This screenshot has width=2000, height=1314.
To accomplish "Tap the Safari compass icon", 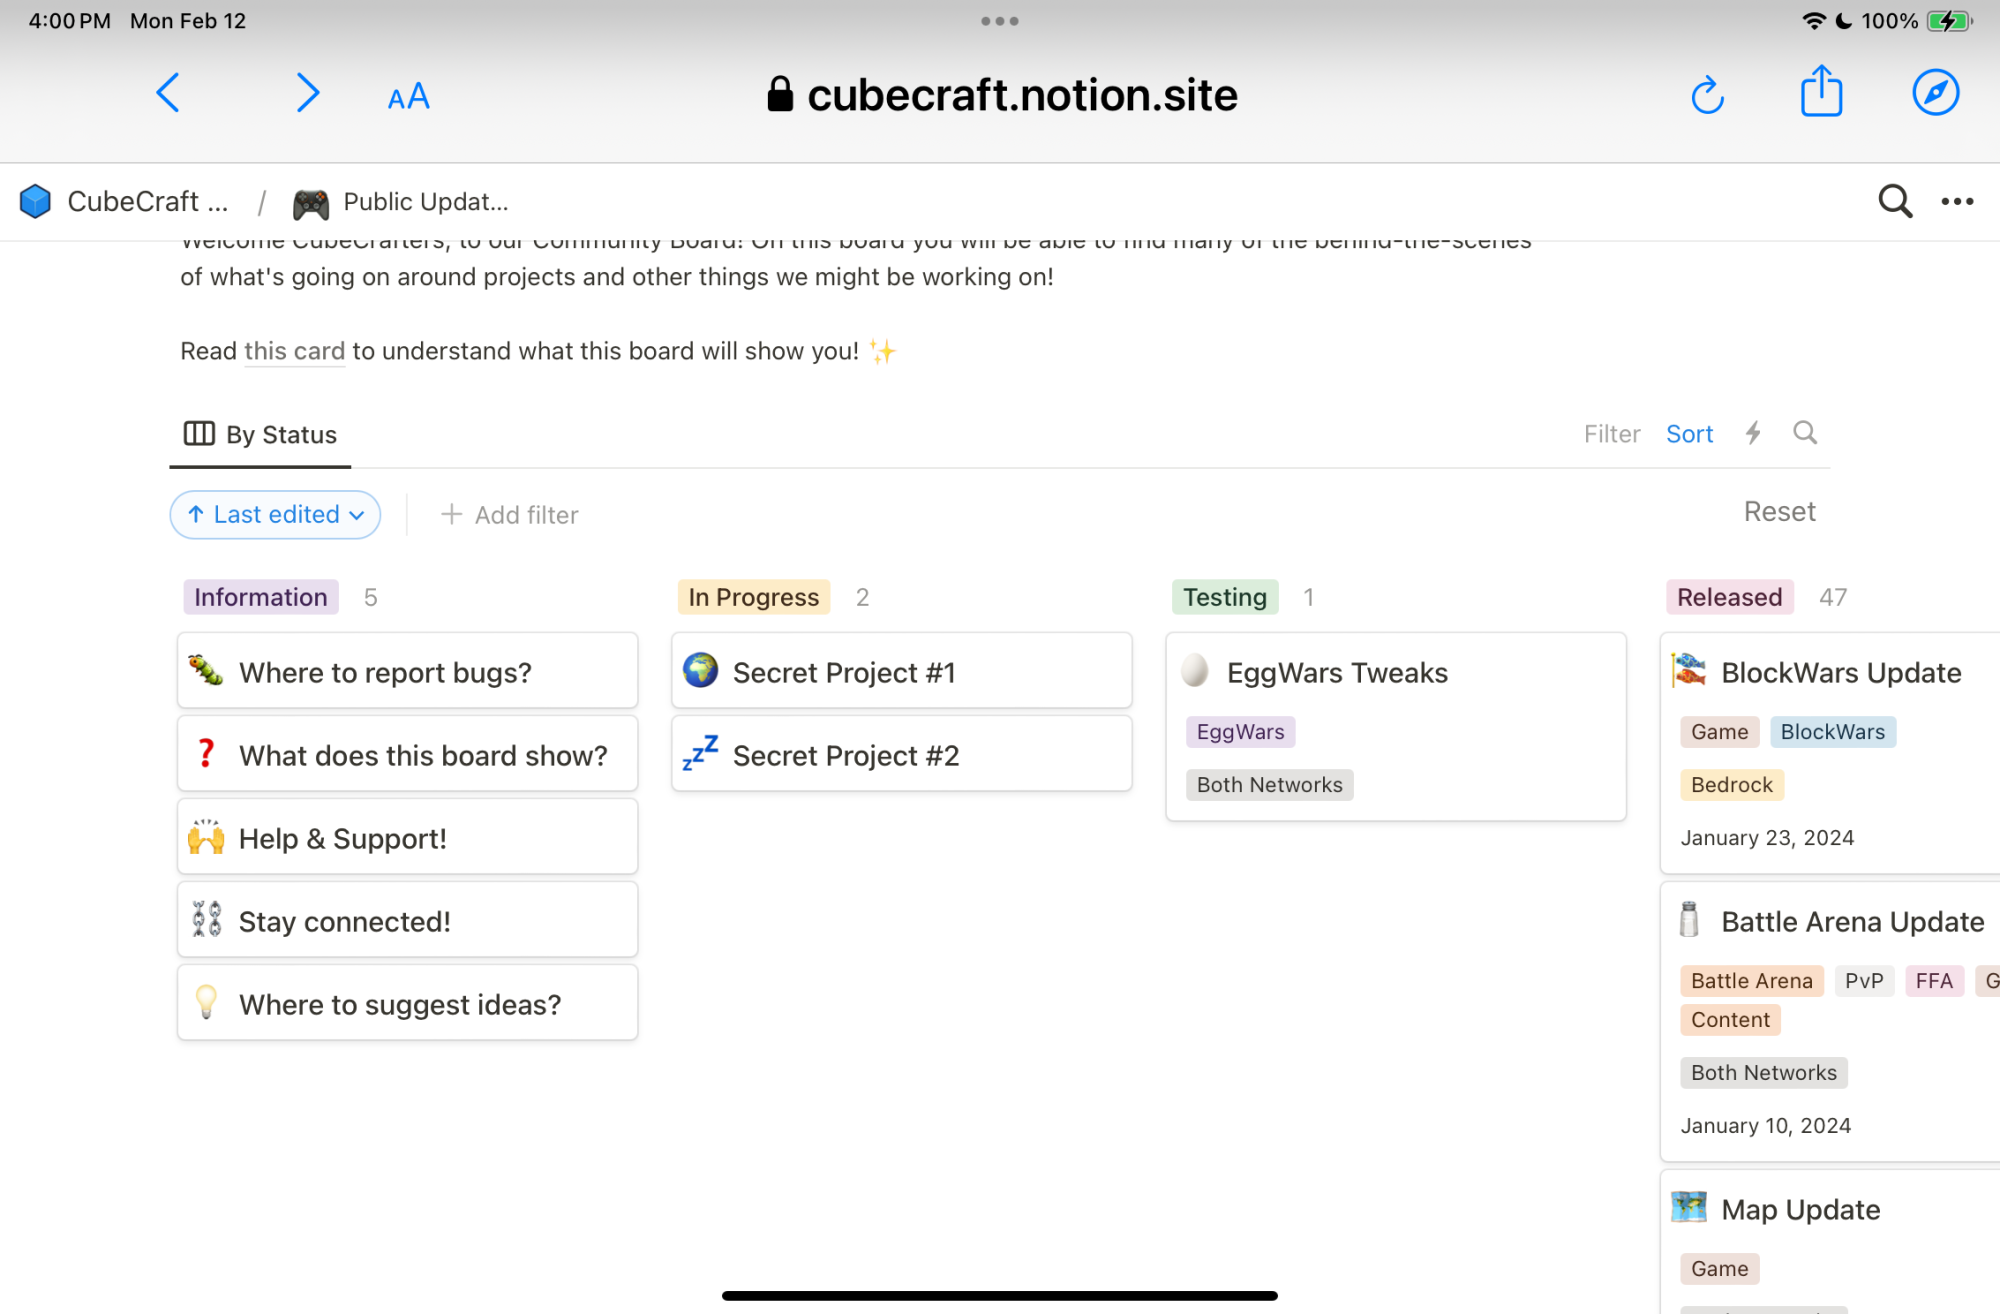I will tap(1935, 93).
